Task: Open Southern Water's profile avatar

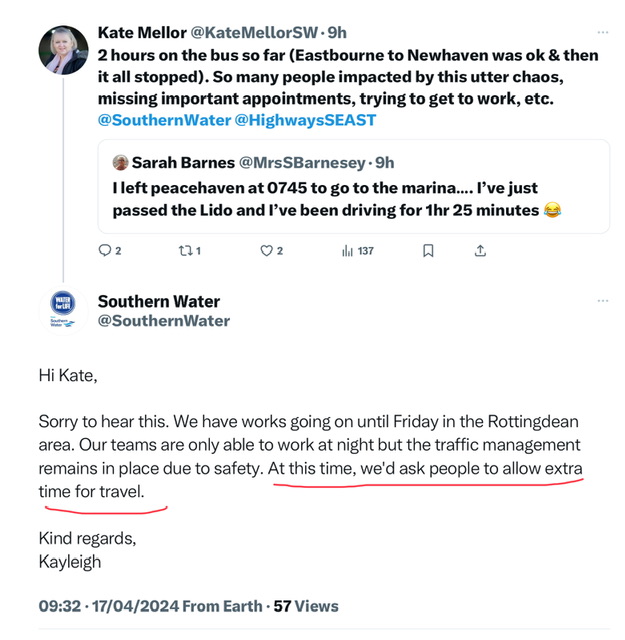Action: [63, 311]
